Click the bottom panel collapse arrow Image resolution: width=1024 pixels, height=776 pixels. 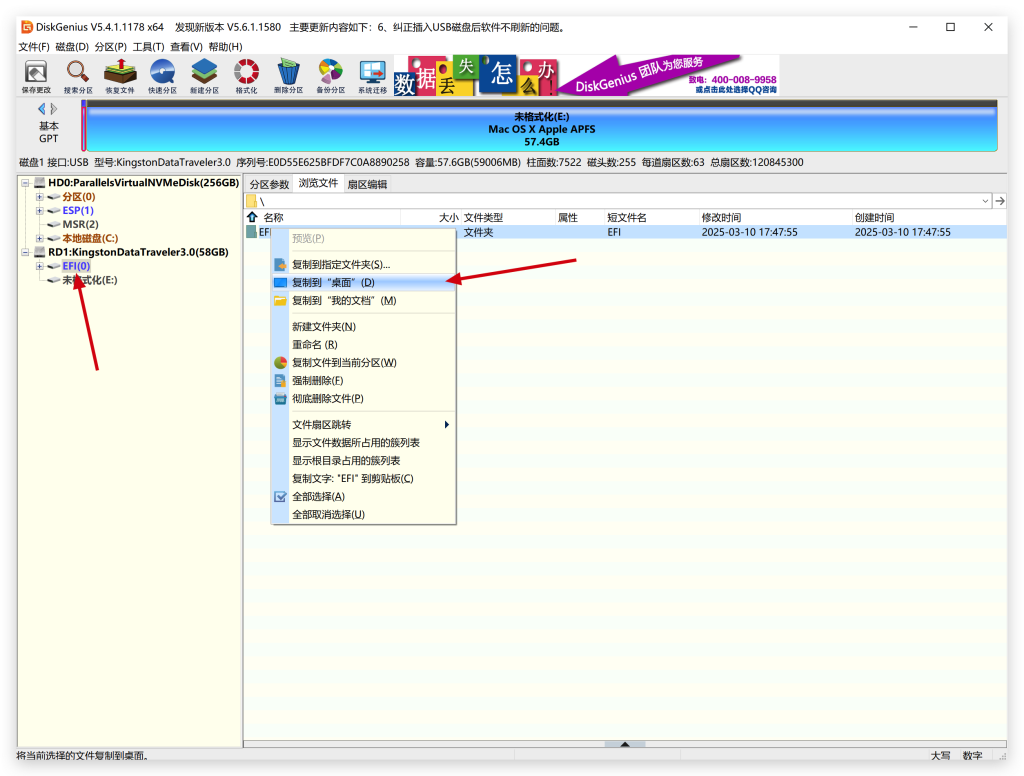(625, 744)
